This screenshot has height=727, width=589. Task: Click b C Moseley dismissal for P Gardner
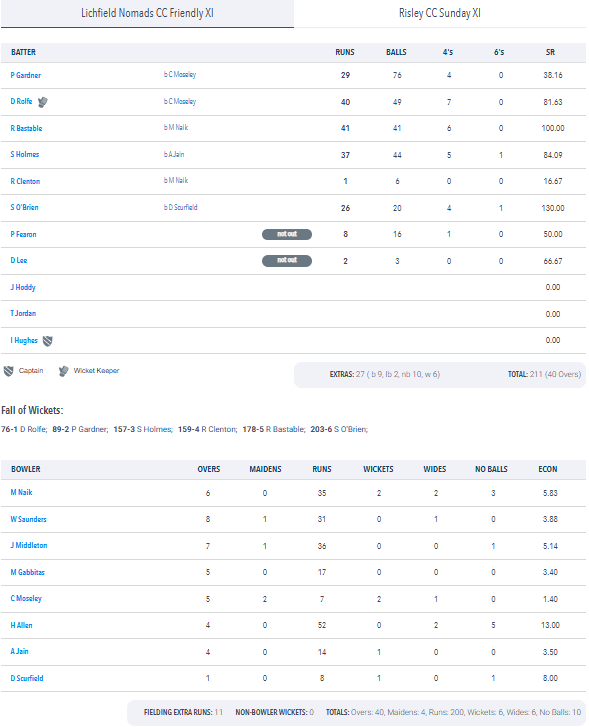[x=180, y=75]
